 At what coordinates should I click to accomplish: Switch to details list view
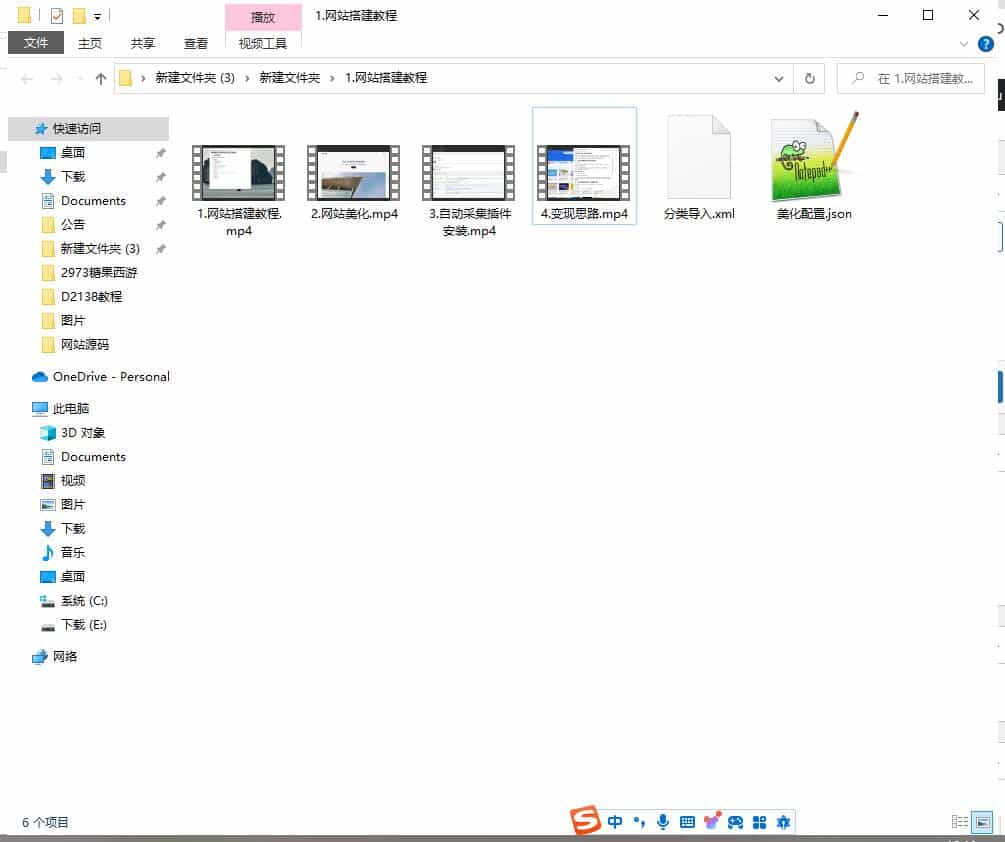coord(960,822)
